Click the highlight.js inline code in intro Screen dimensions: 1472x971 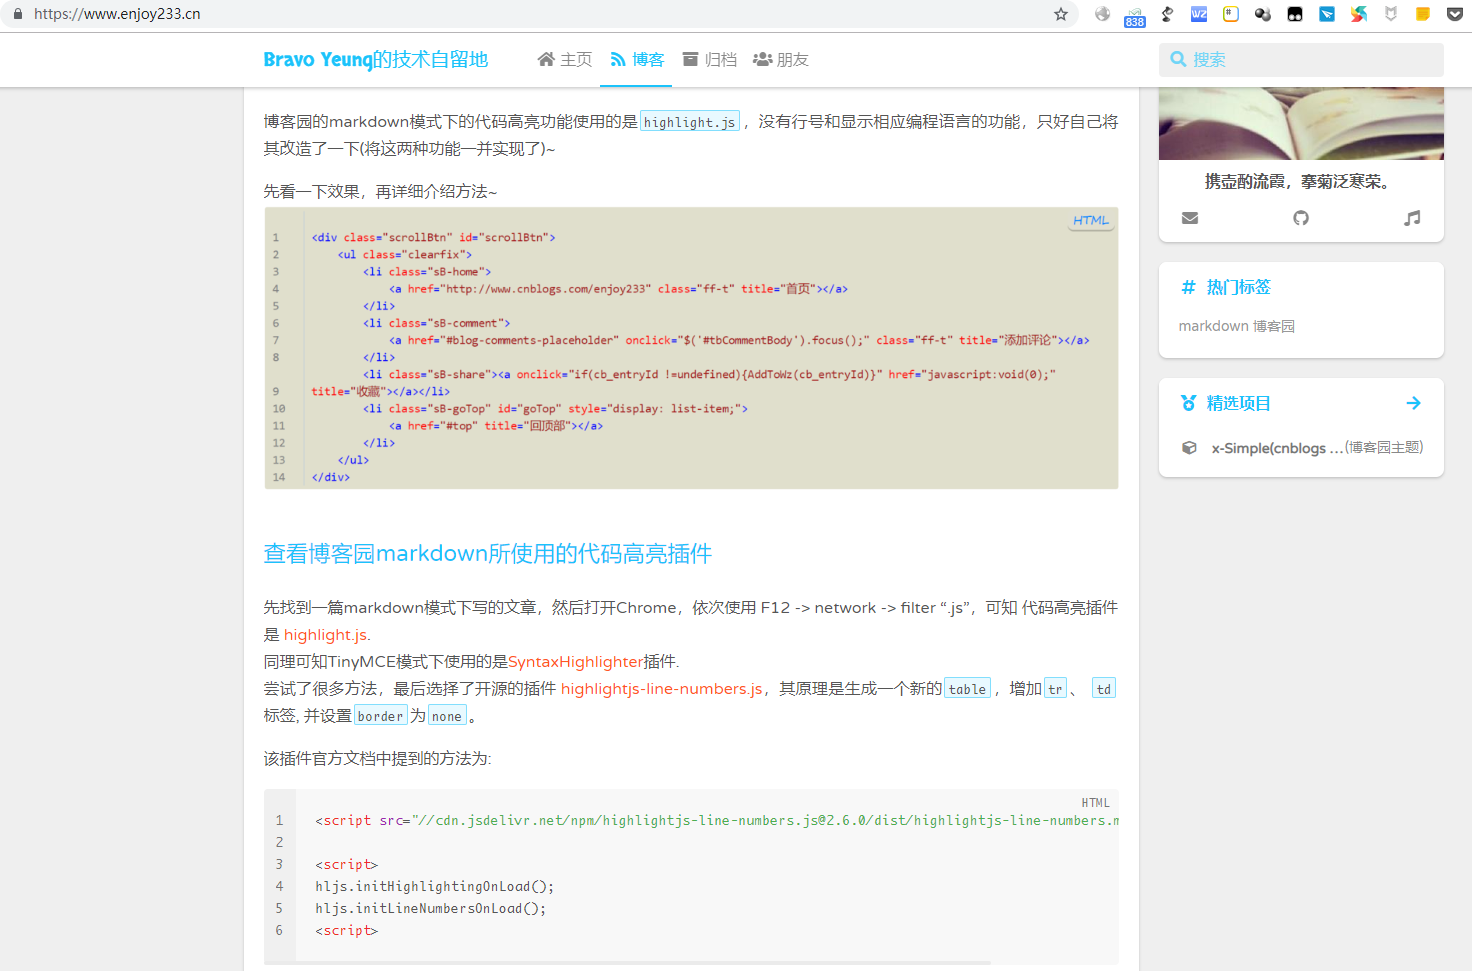tap(690, 122)
